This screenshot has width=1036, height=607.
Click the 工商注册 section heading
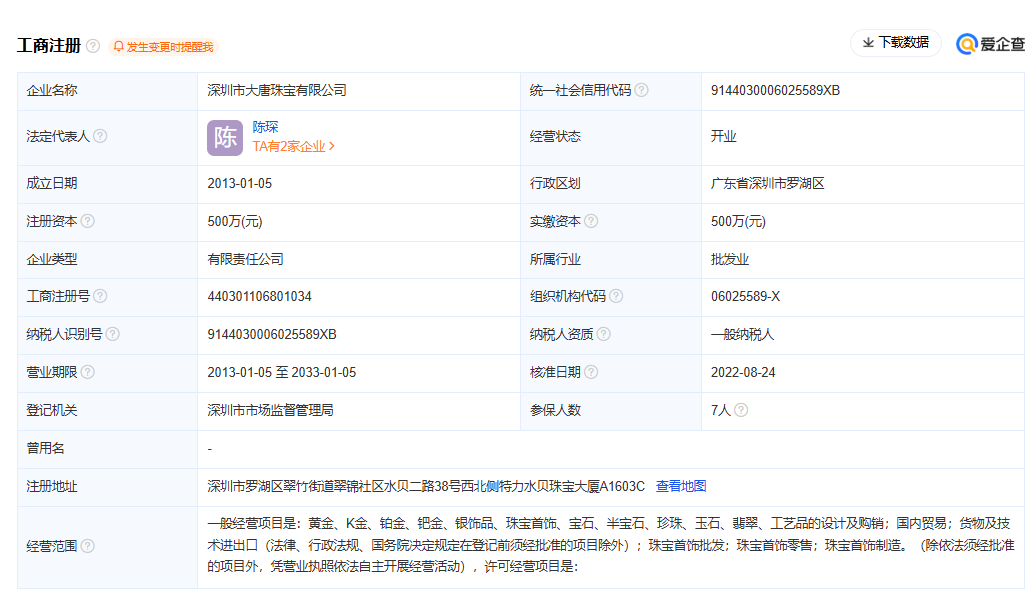click(x=49, y=46)
